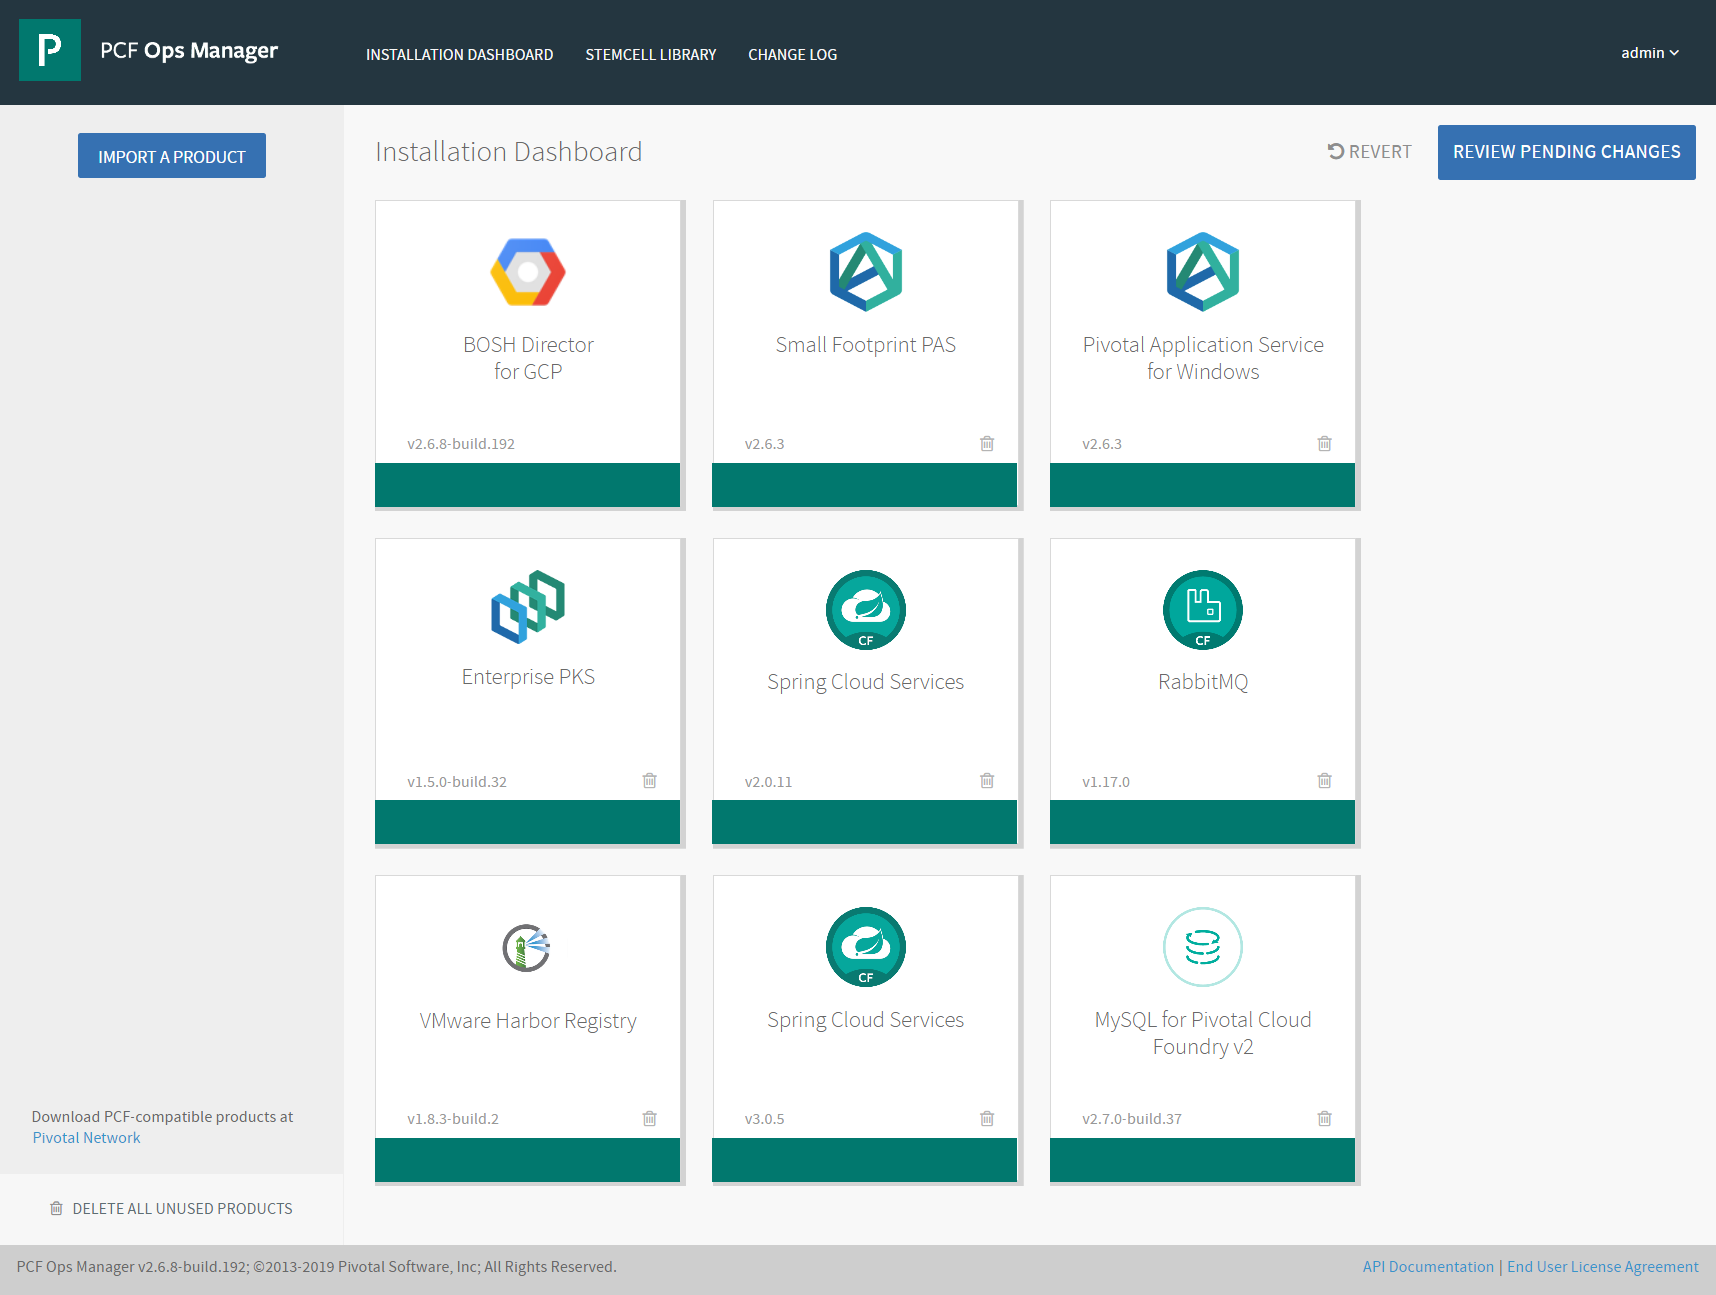The height and width of the screenshot is (1295, 1716).
Task: Open the VMware Harbor Registry tile icon
Action: (x=527, y=948)
